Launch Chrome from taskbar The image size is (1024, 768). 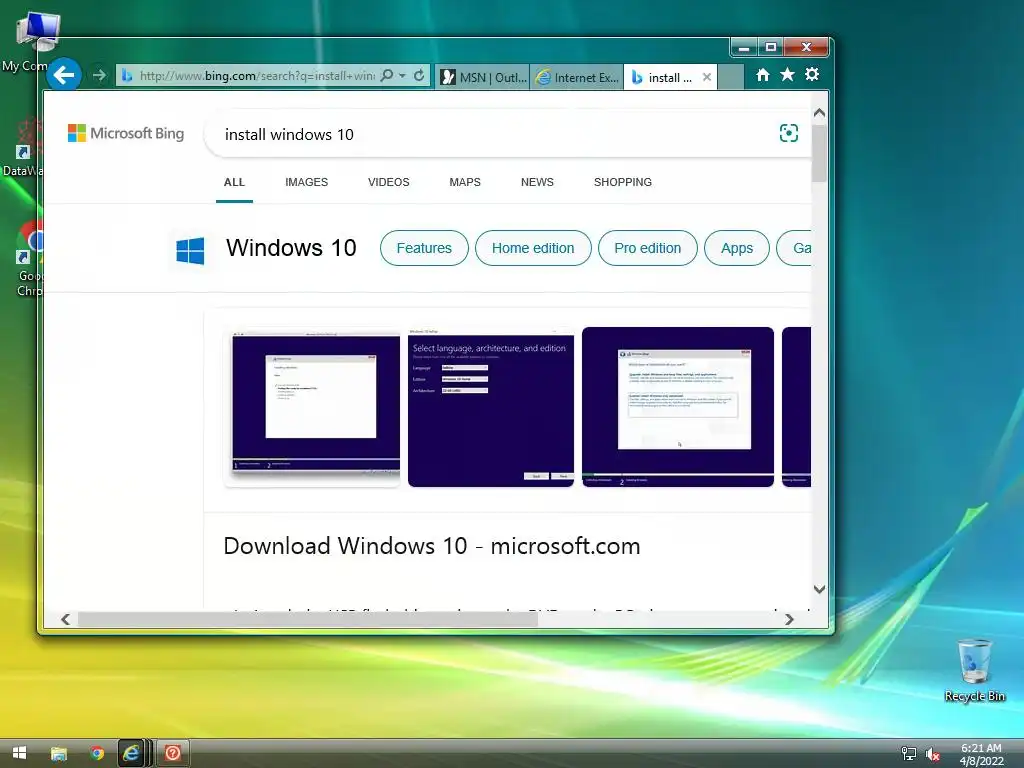pyautogui.click(x=97, y=754)
